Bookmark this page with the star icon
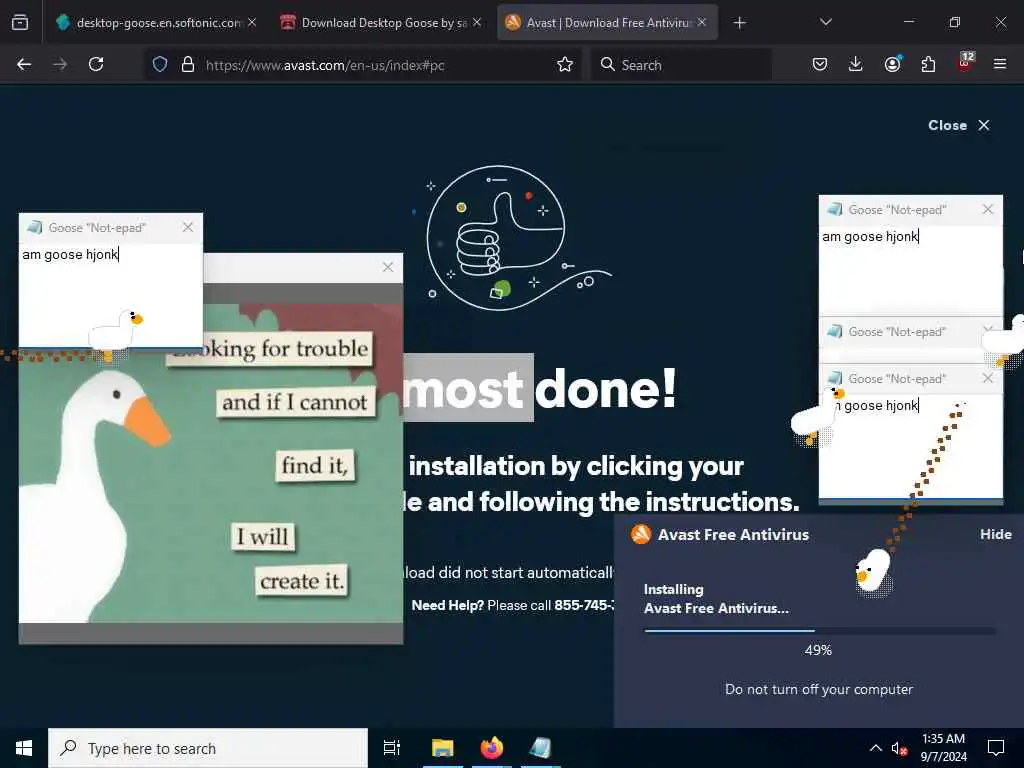Viewport: 1024px width, 768px height. coord(565,65)
